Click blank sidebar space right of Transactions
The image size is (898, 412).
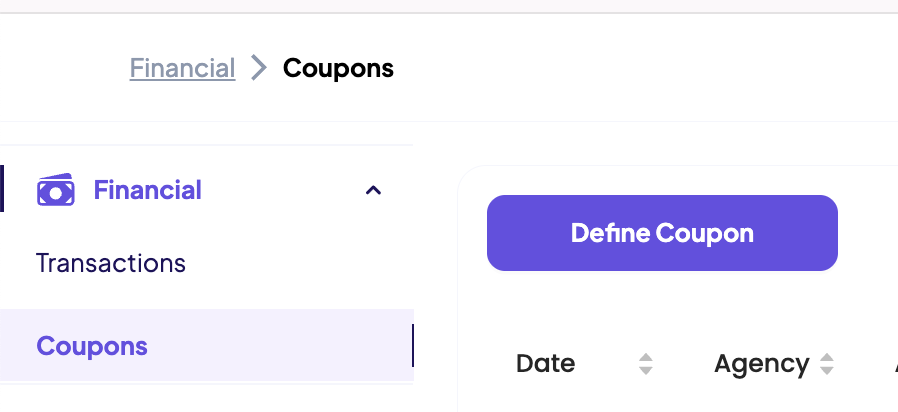coord(300,263)
